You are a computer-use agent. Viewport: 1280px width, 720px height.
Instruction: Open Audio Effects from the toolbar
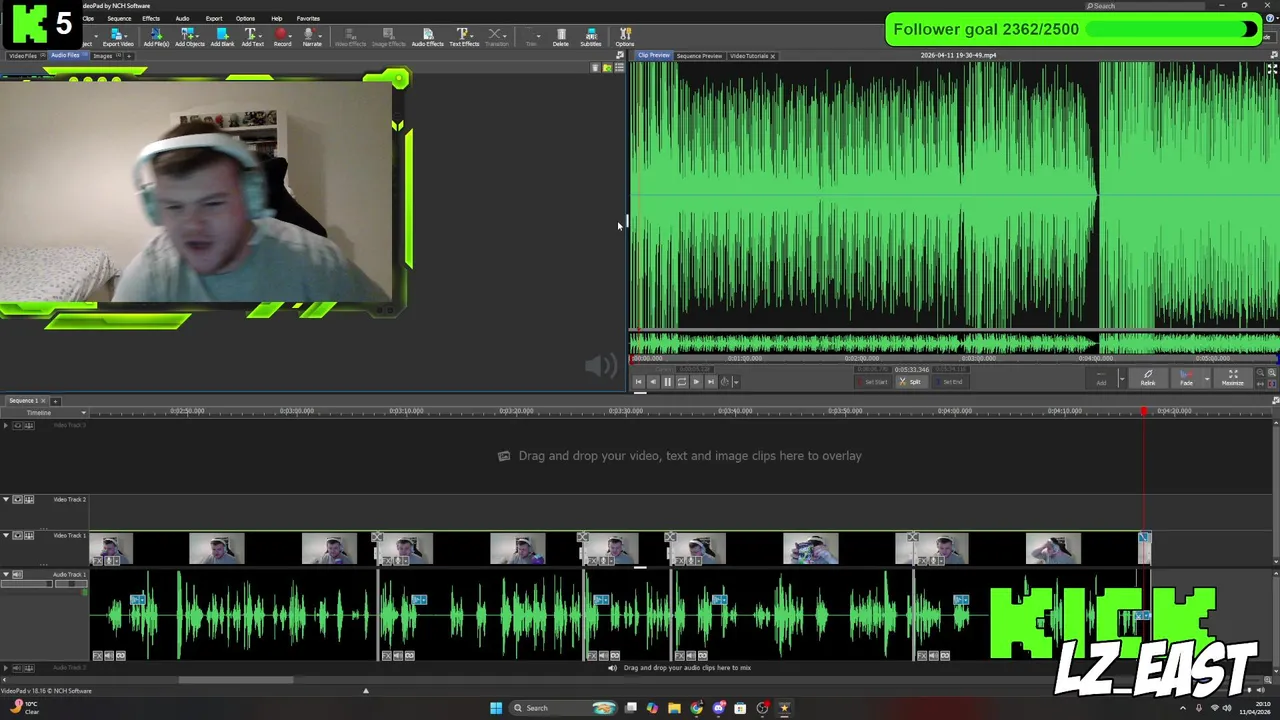point(427,38)
